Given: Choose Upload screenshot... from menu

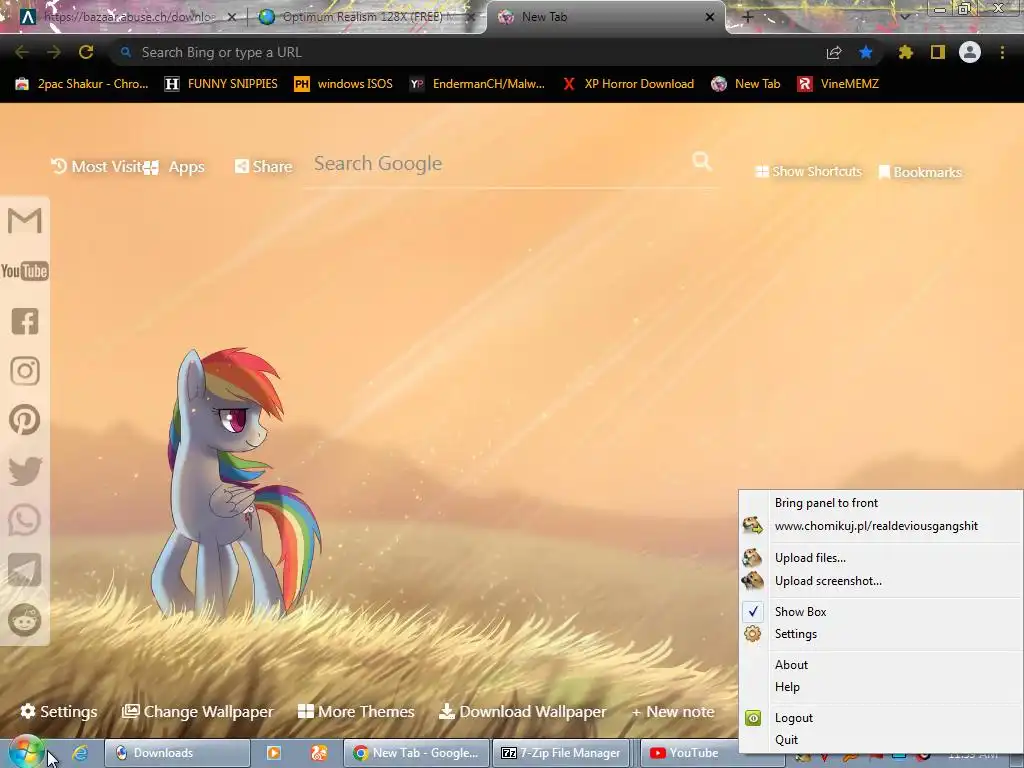Looking at the screenshot, I should click(x=880, y=581).
